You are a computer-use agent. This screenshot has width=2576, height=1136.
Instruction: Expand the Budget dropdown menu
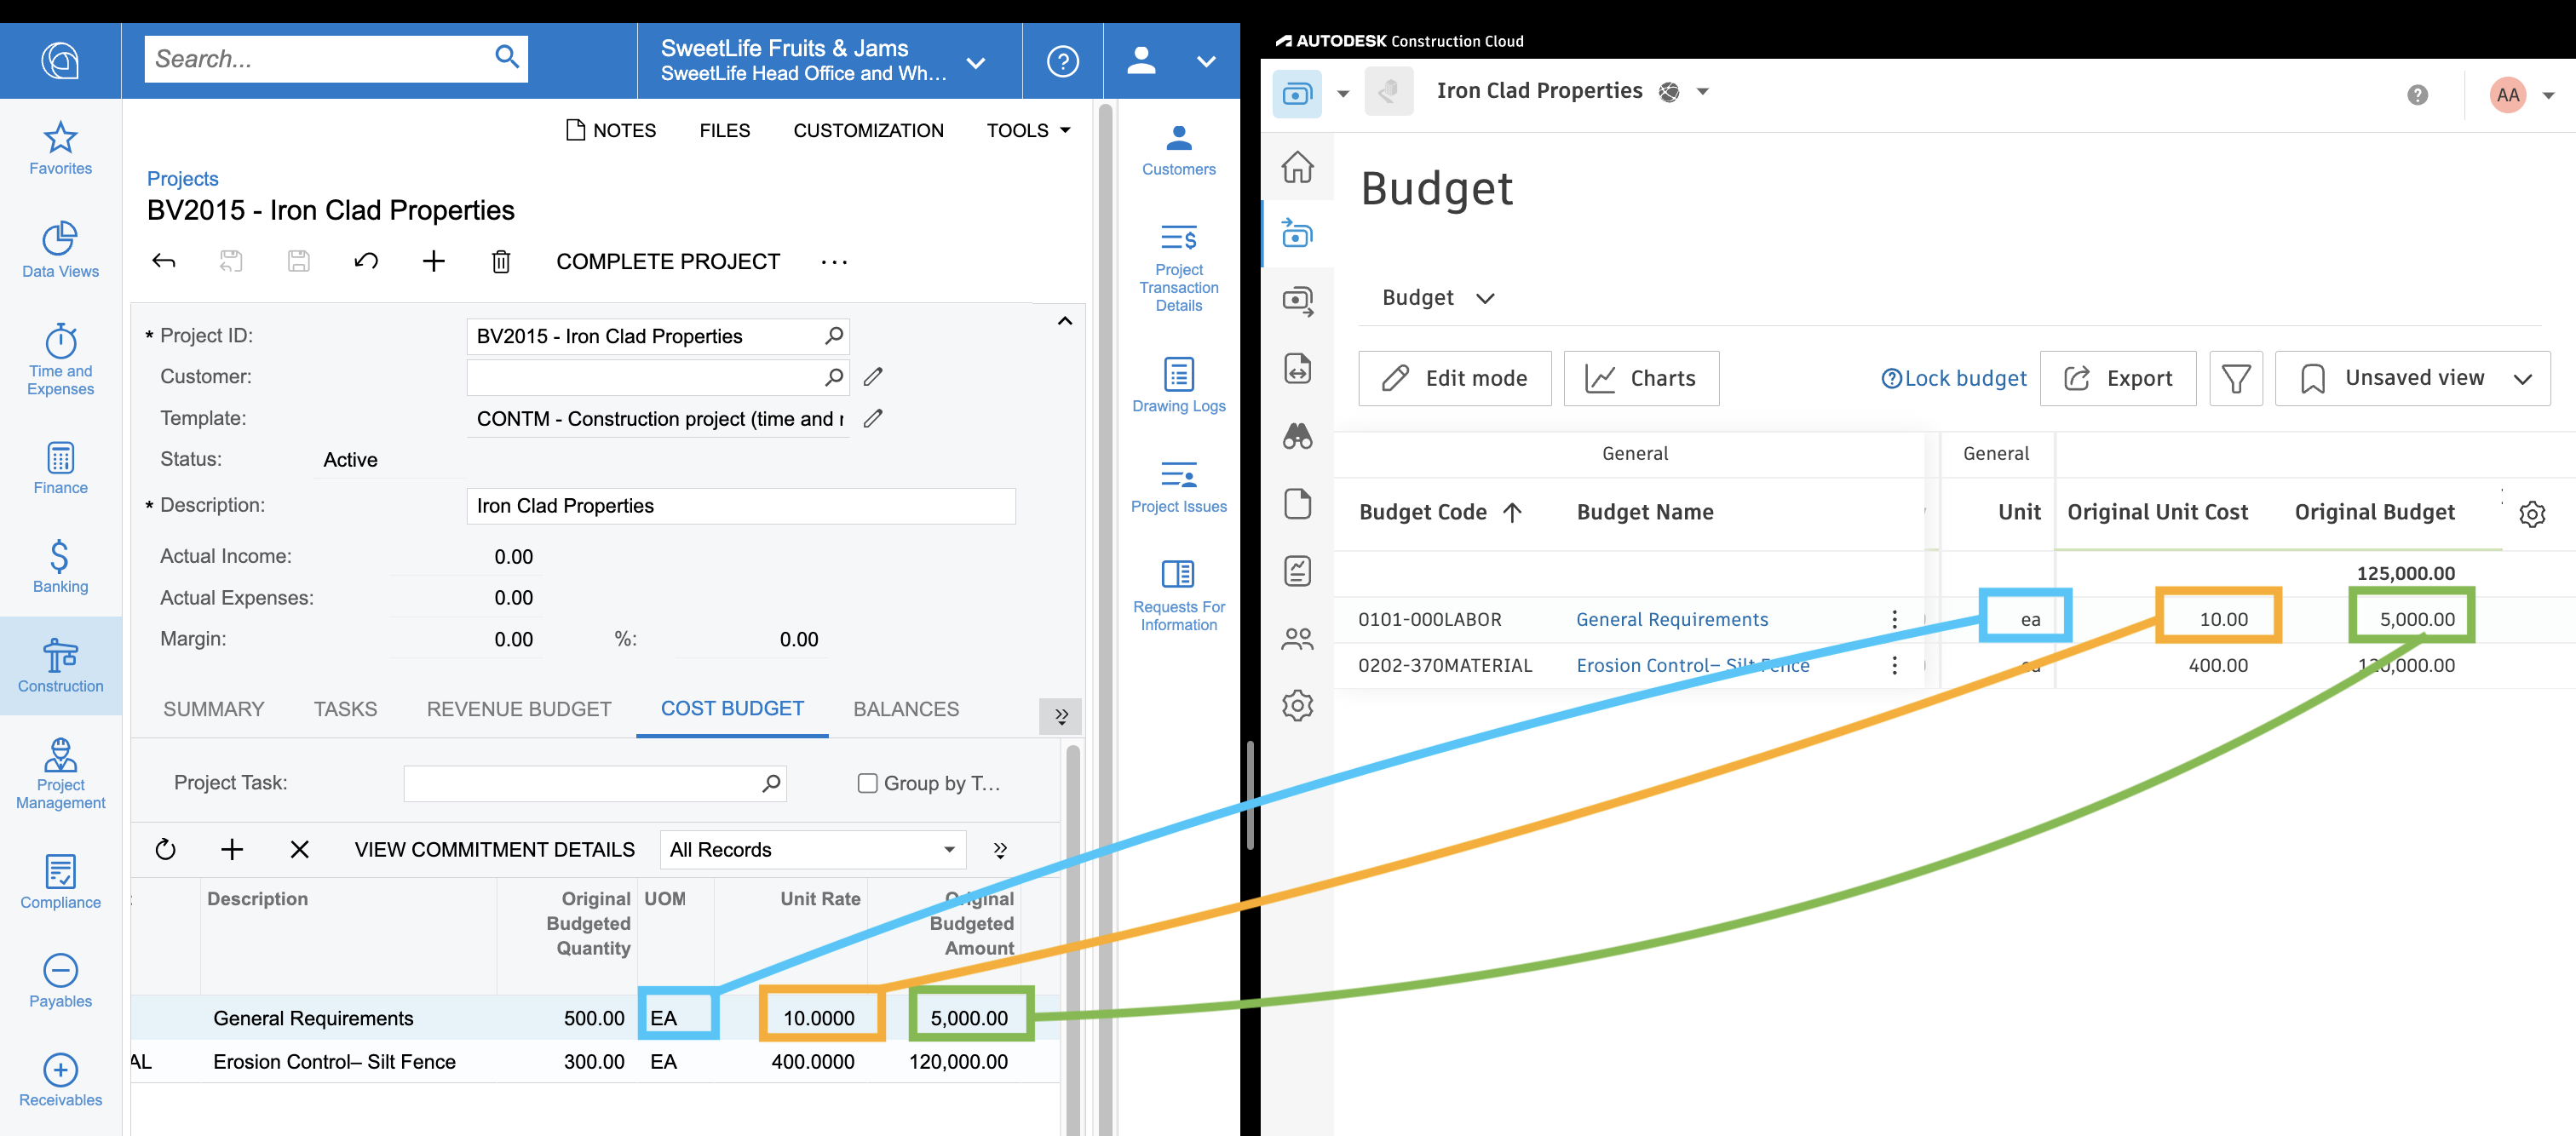1438,295
